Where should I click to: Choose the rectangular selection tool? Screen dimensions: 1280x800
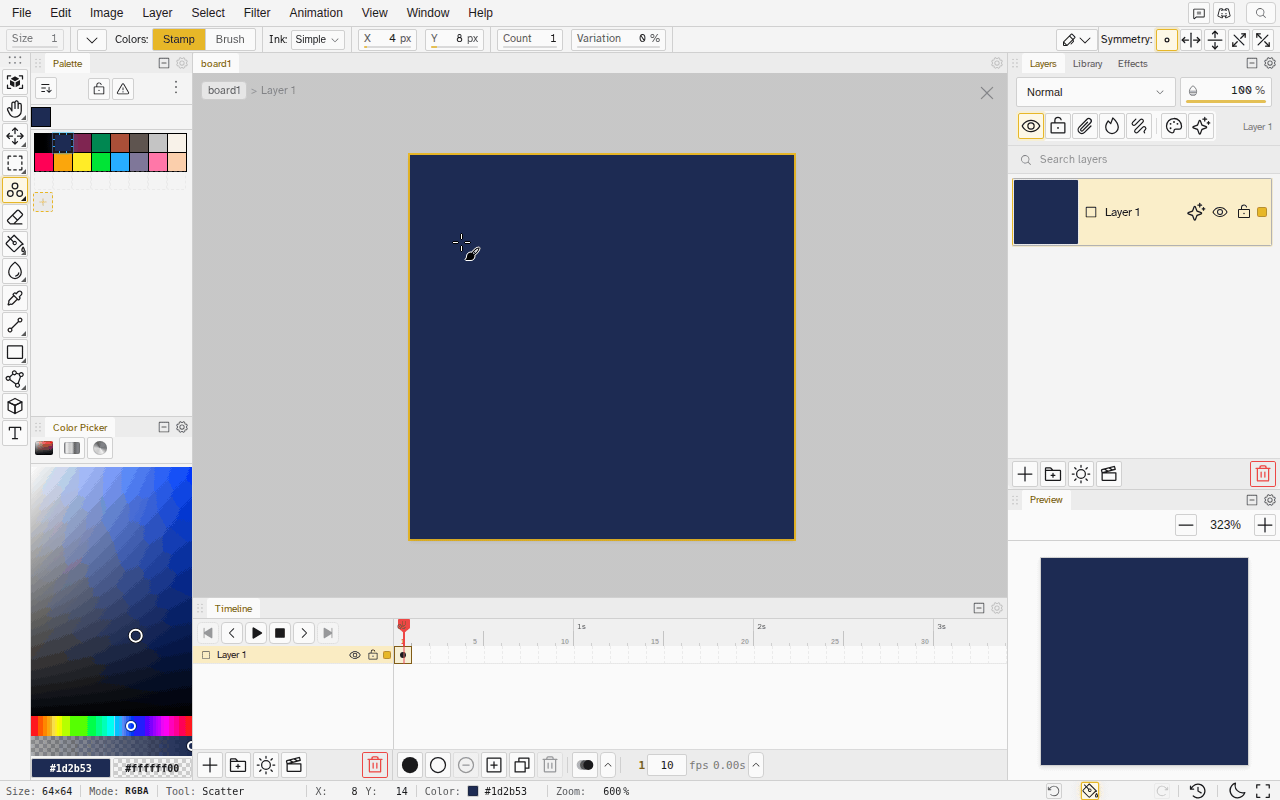pos(15,163)
